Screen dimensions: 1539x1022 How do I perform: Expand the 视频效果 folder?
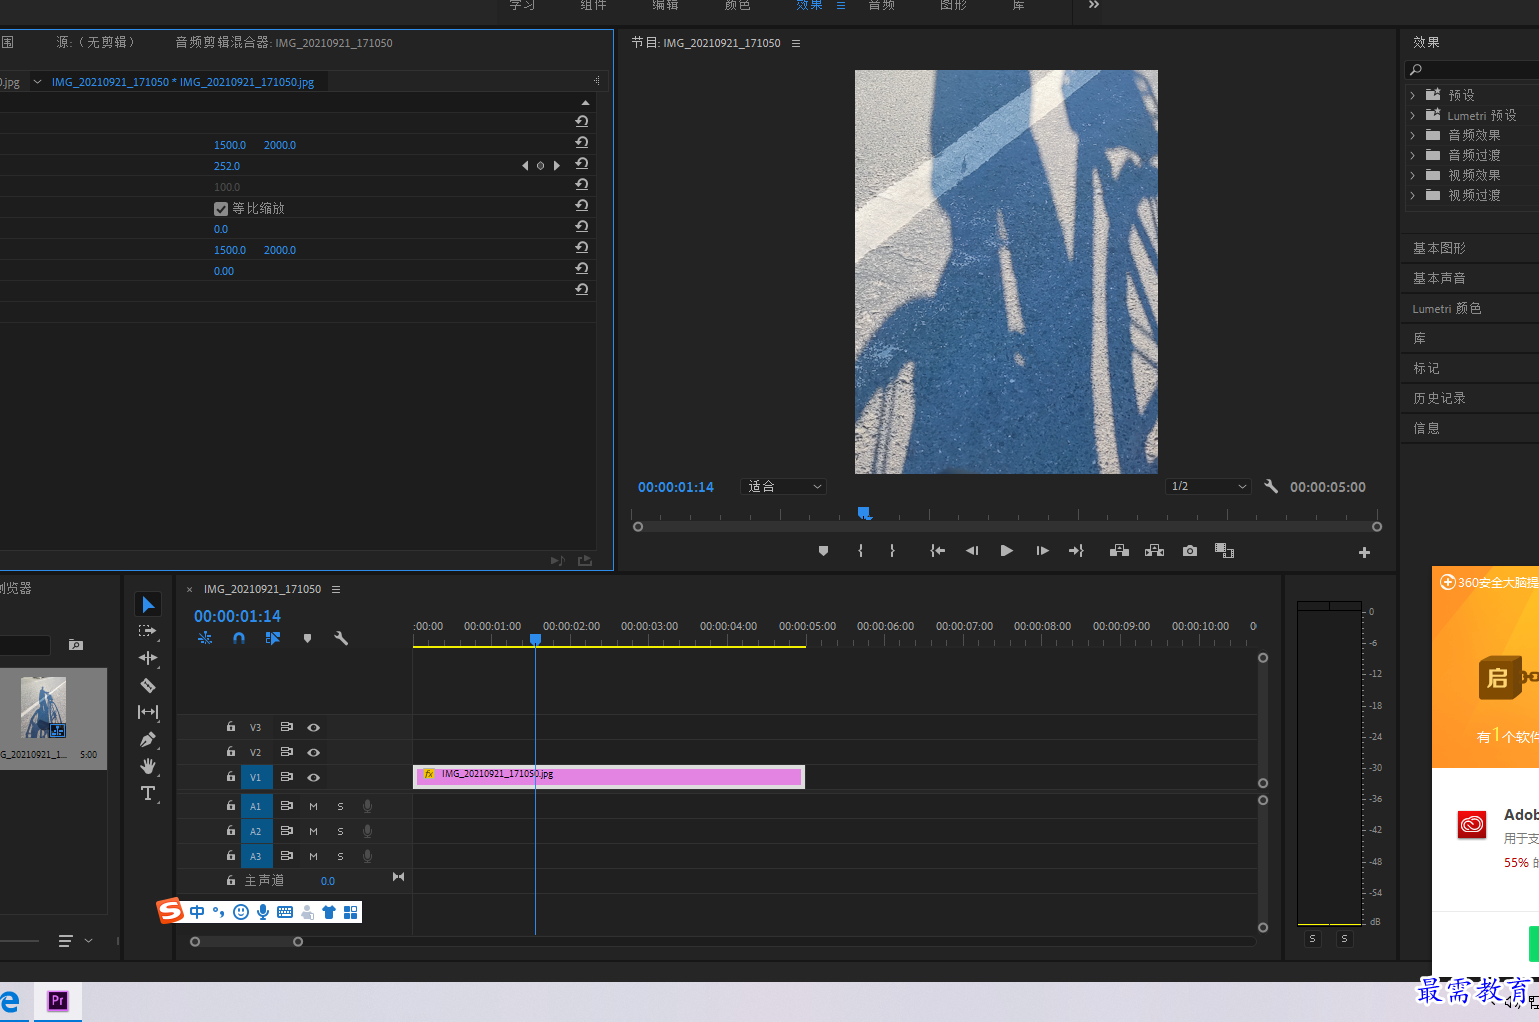pyautogui.click(x=1412, y=175)
